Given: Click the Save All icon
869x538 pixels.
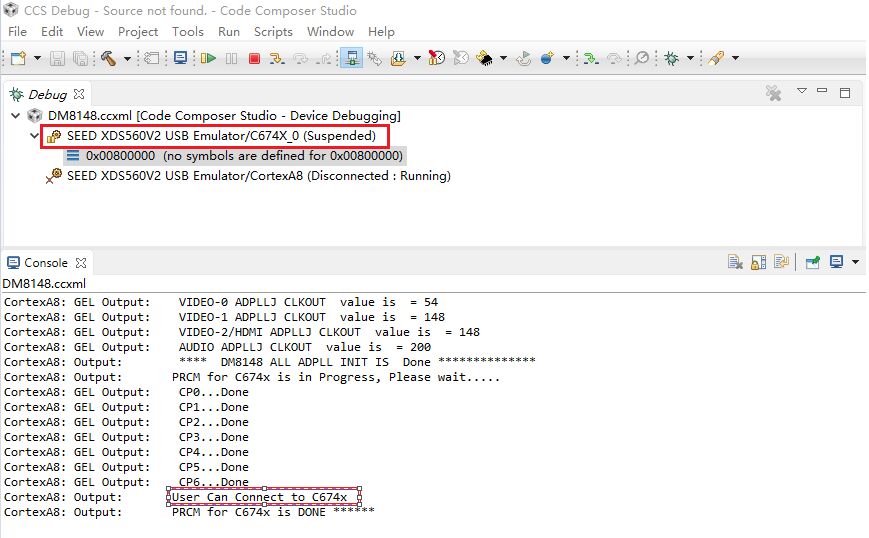Looking at the screenshot, I should pyautogui.click(x=80, y=58).
